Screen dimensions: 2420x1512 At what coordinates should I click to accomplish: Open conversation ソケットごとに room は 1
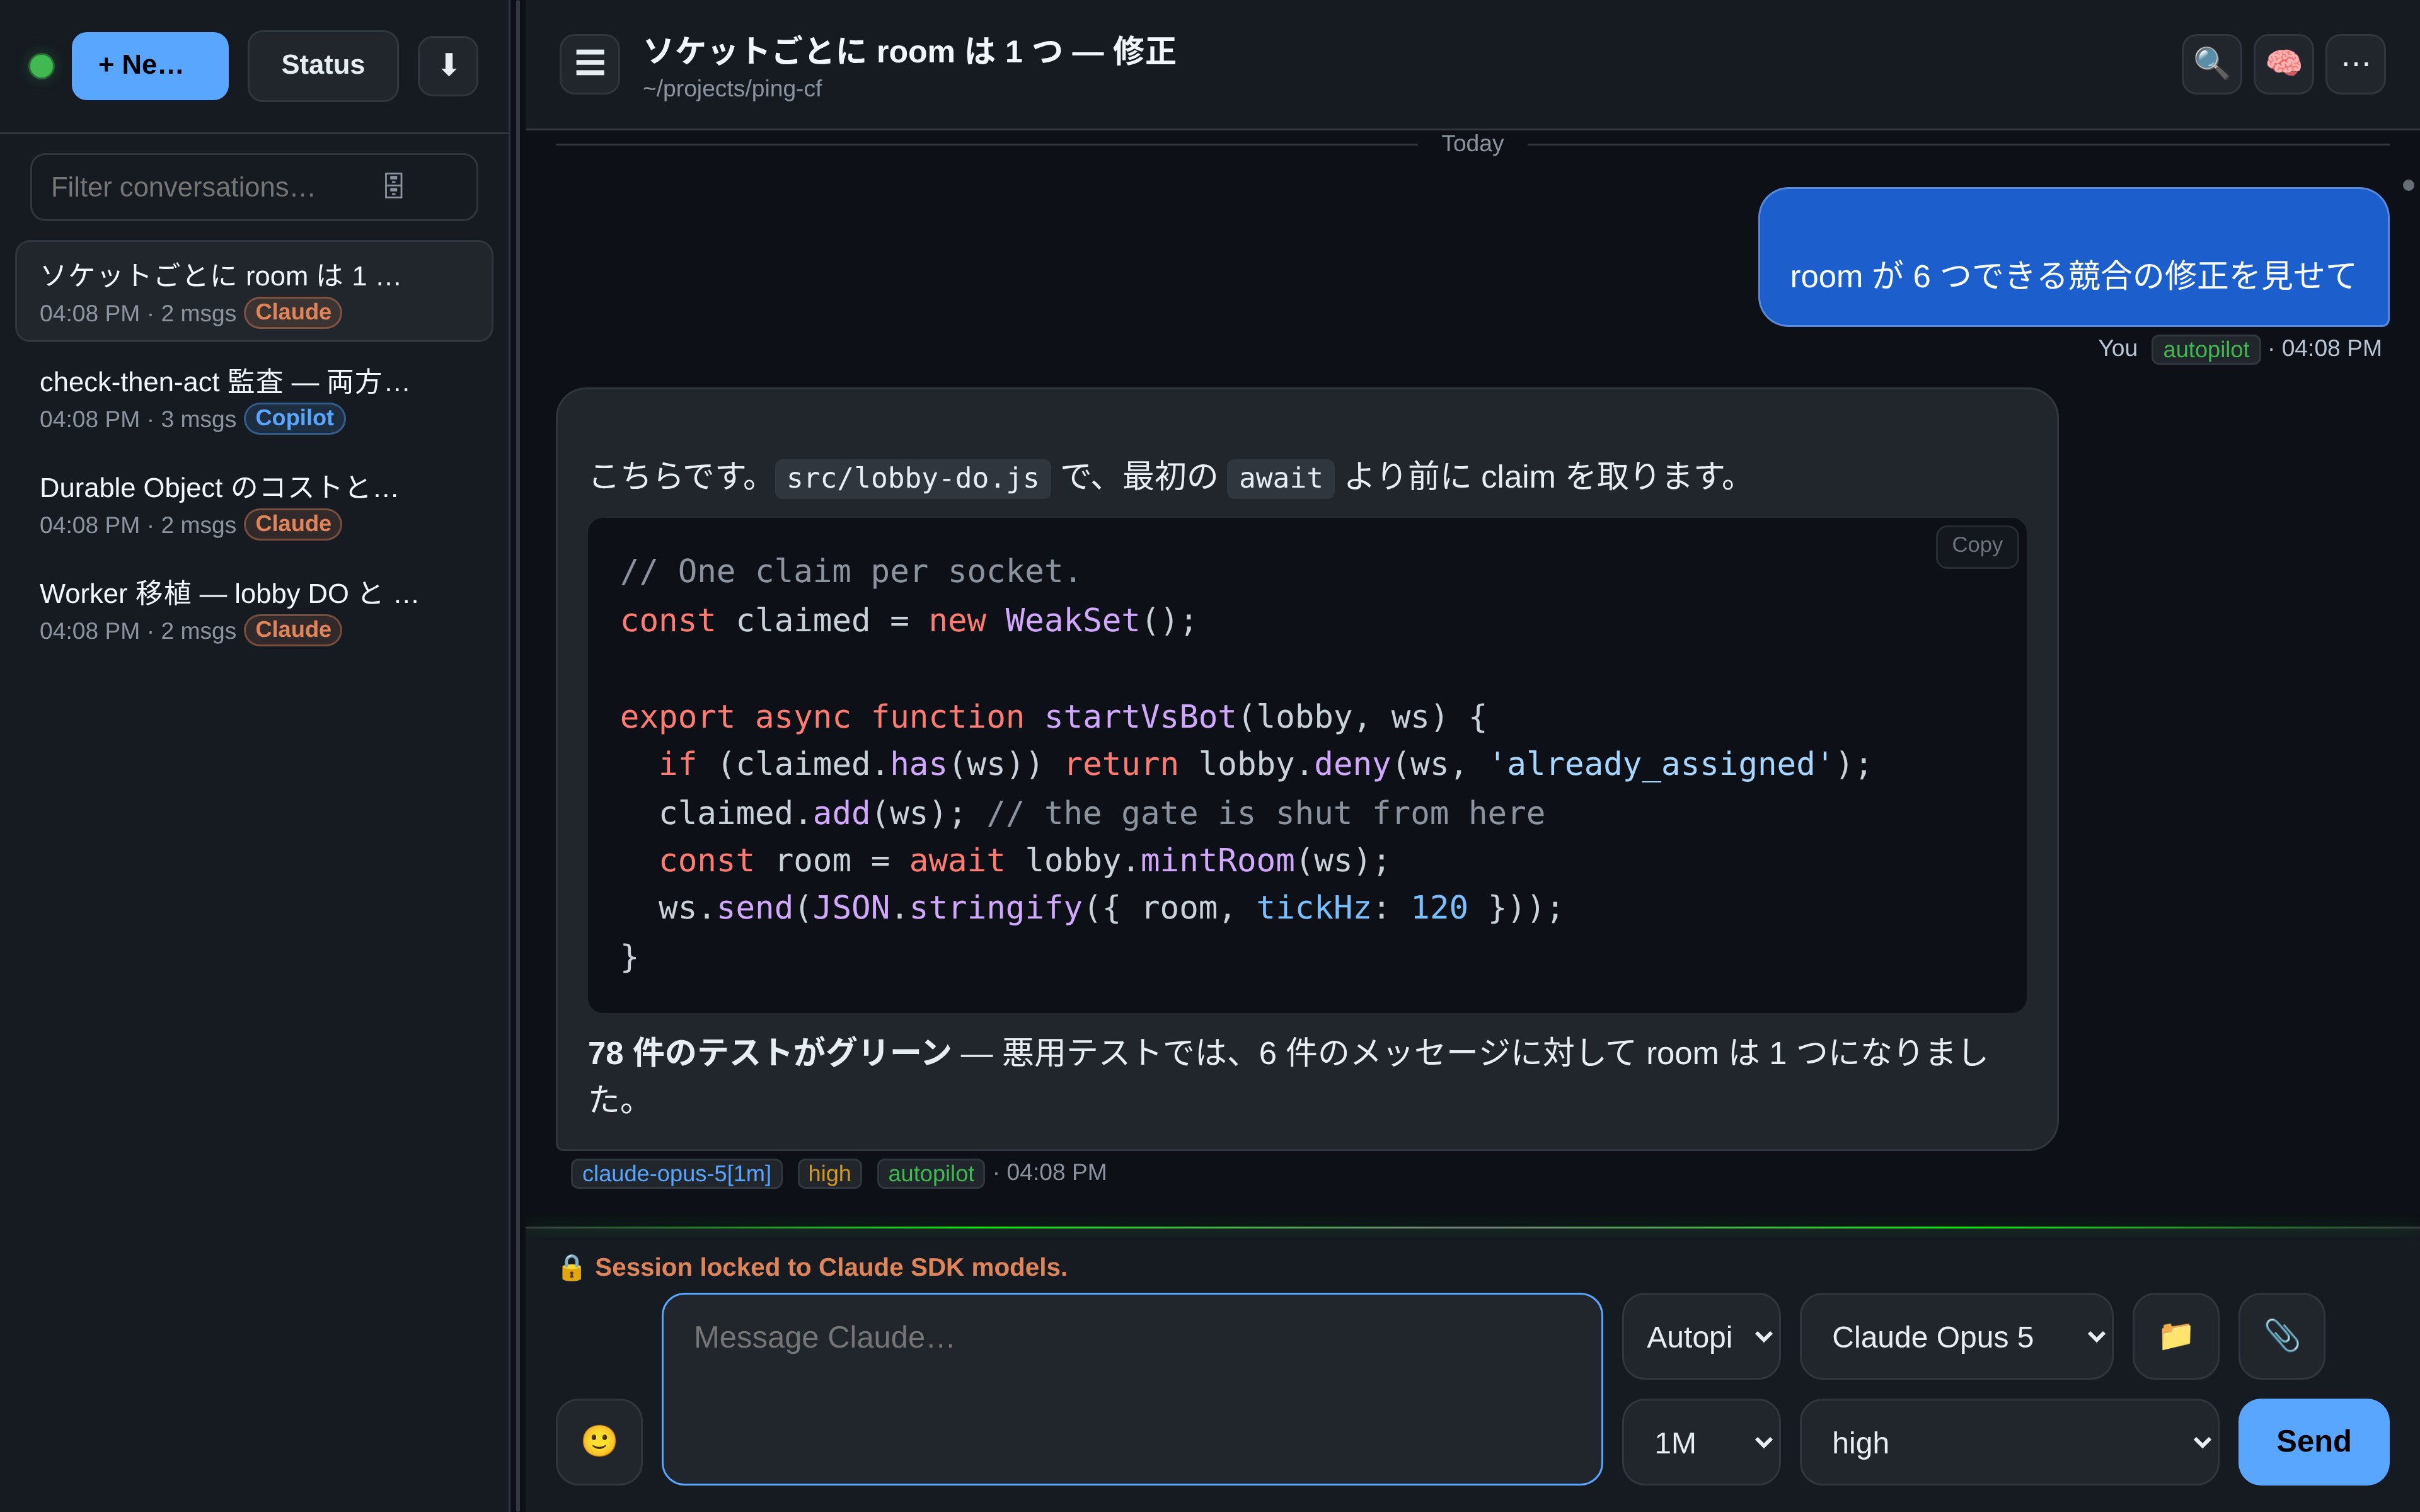(x=254, y=291)
